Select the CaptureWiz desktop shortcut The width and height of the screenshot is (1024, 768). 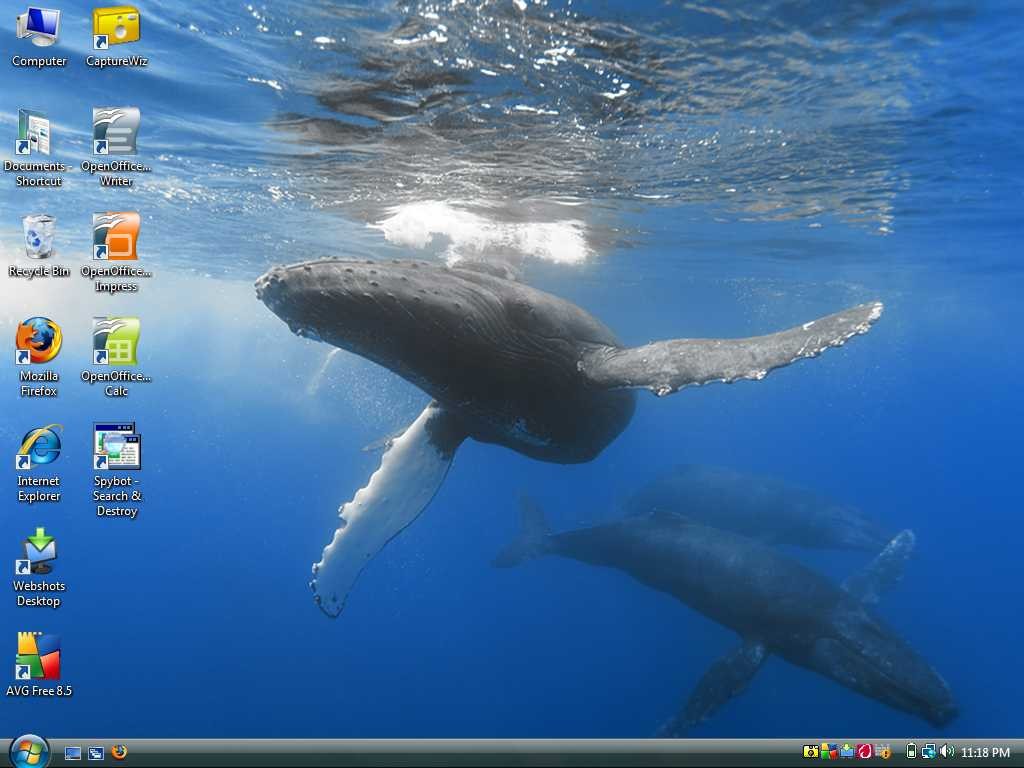click(116, 36)
